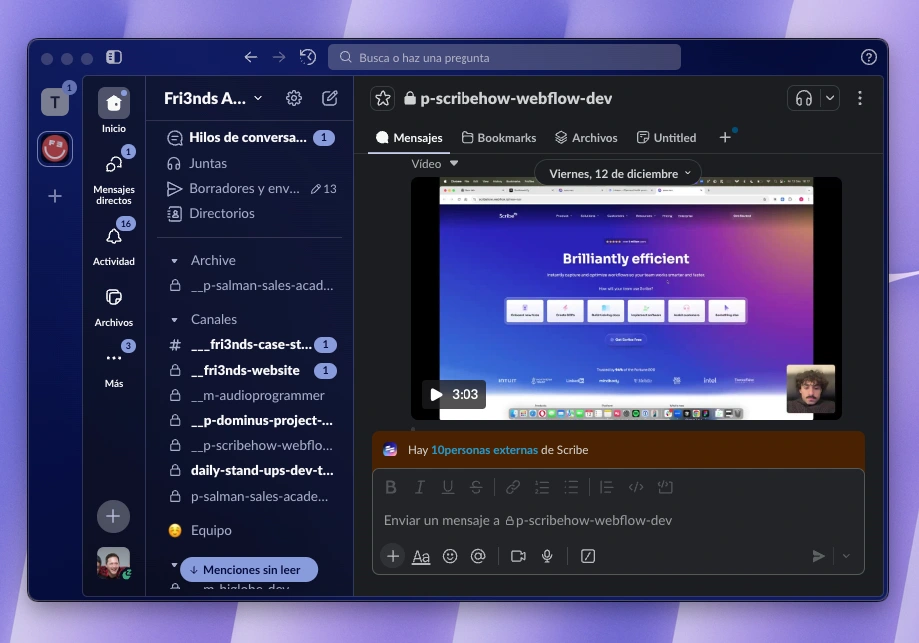Image resolution: width=919 pixels, height=643 pixels.
Task: Open the help question mark icon
Action: (869, 57)
